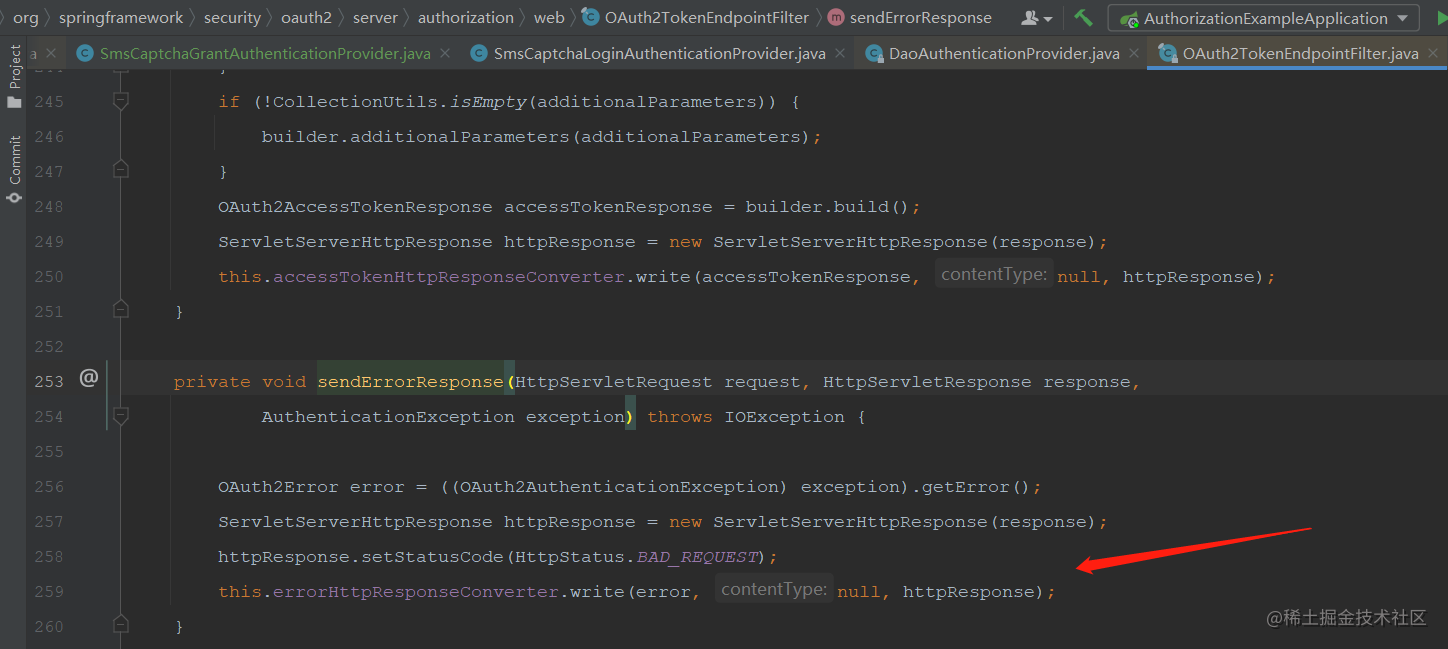1448x649 pixels.
Task: Close SmsCaptchaGrantAuthenticationProvider.java tab
Action: (x=445, y=54)
